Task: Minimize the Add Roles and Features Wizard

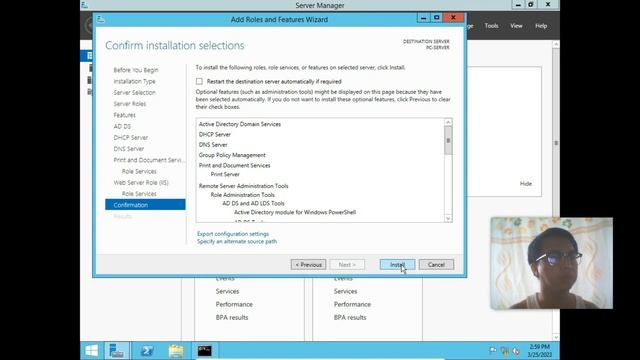Action: tap(423, 18)
